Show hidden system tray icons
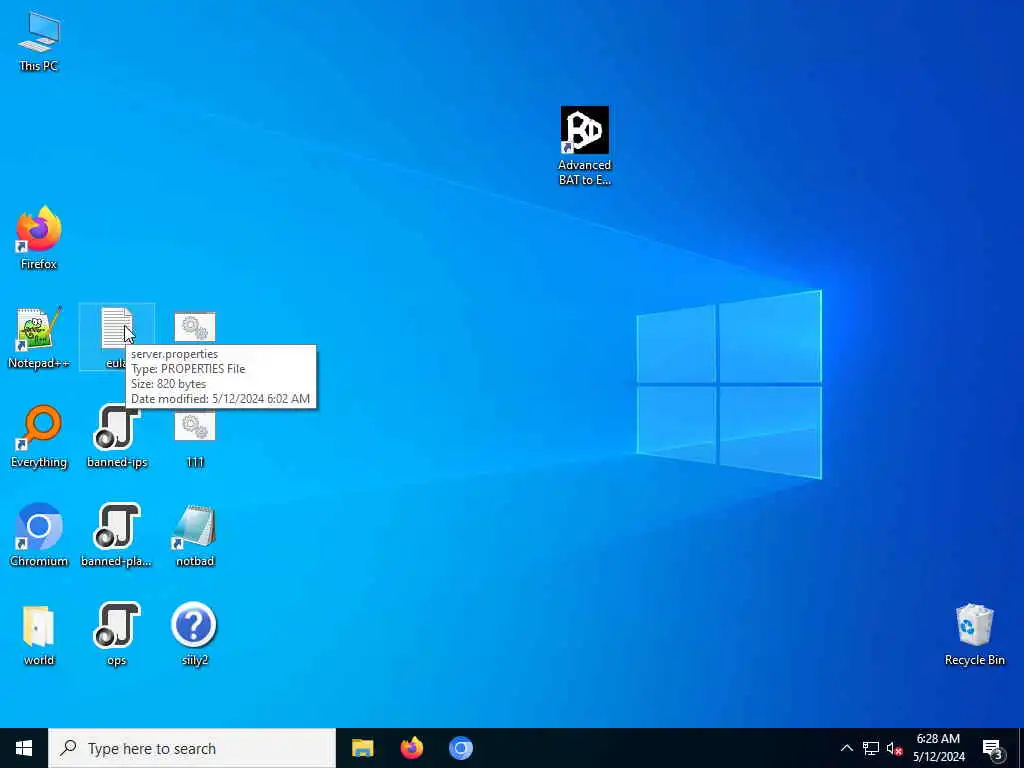 [x=846, y=748]
